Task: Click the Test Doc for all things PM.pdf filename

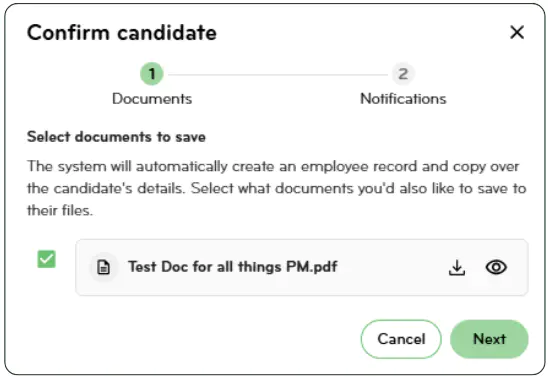Action: click(232, 267)
